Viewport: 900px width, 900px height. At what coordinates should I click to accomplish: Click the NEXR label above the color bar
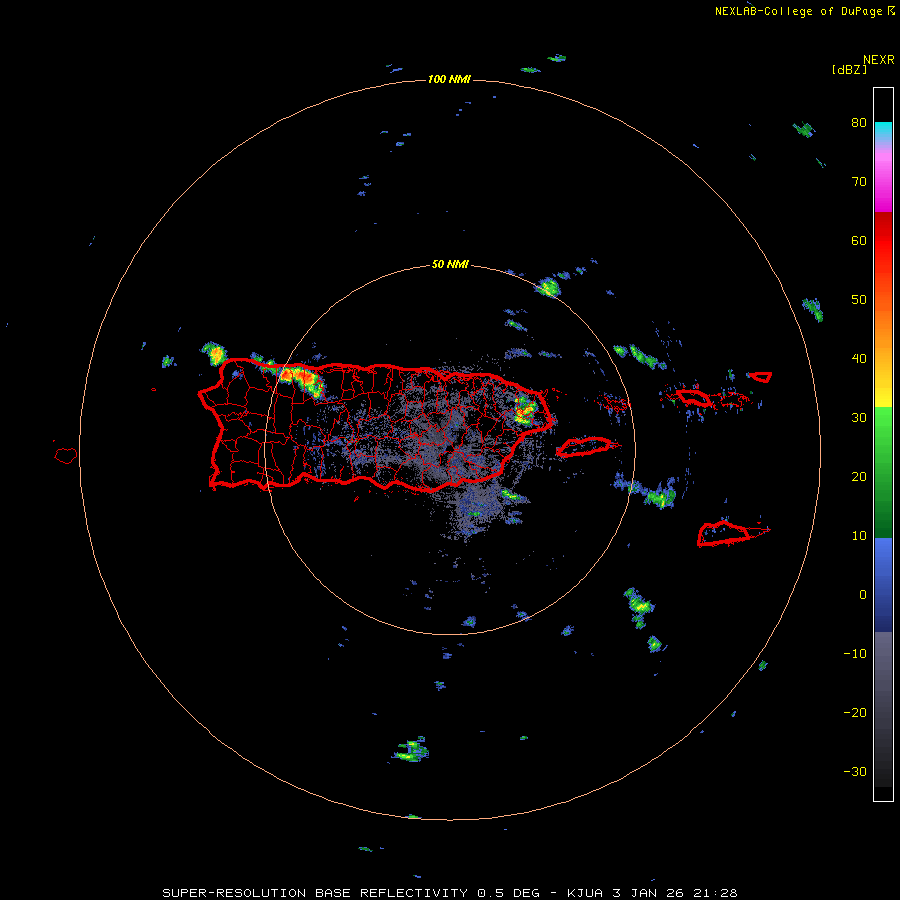(x=879, y=60)
